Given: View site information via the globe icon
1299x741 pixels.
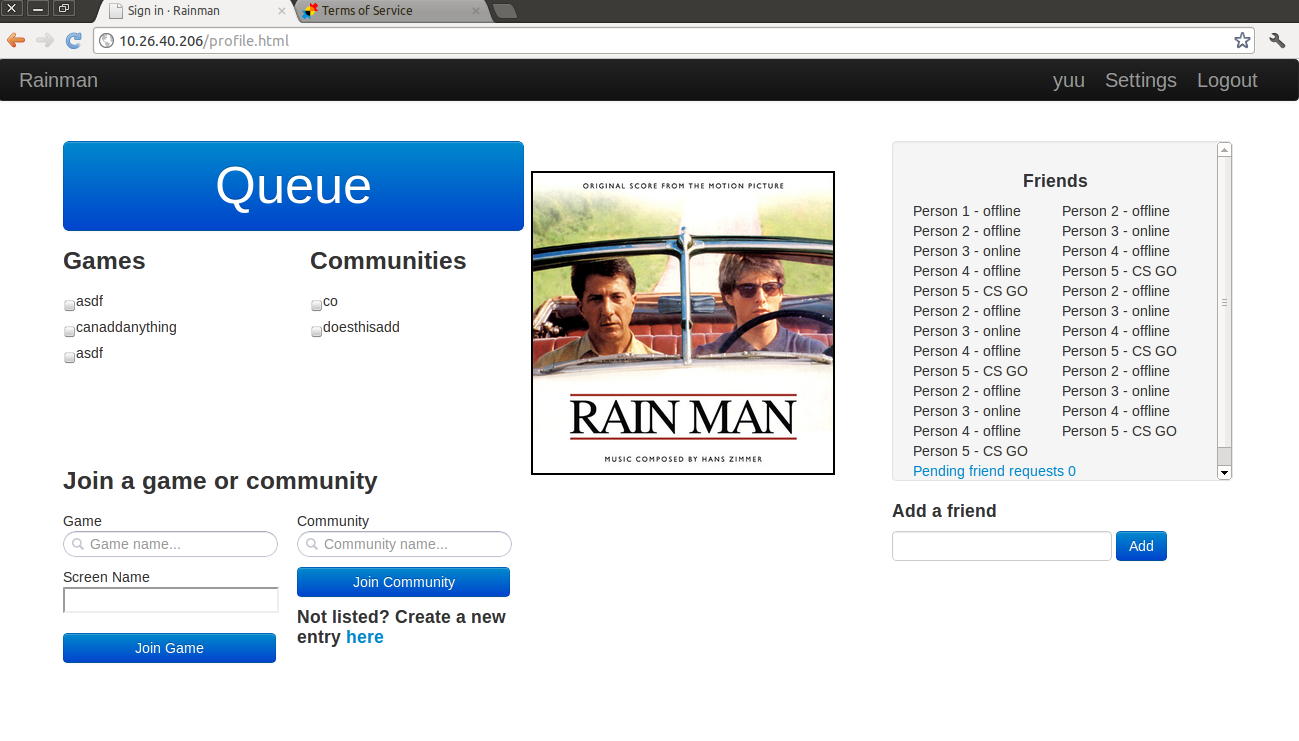Looking at the screenshot, I should tap(106, 41).
